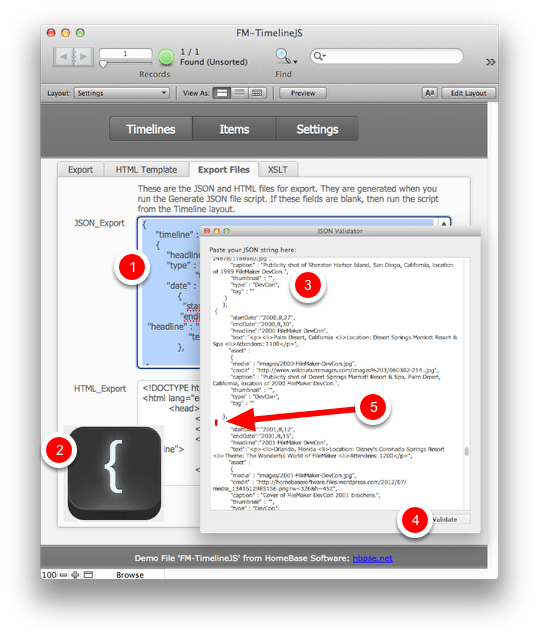540x637 pixels.
Task: Click the 100 zoom level indicator
Action: click(49, 574)
